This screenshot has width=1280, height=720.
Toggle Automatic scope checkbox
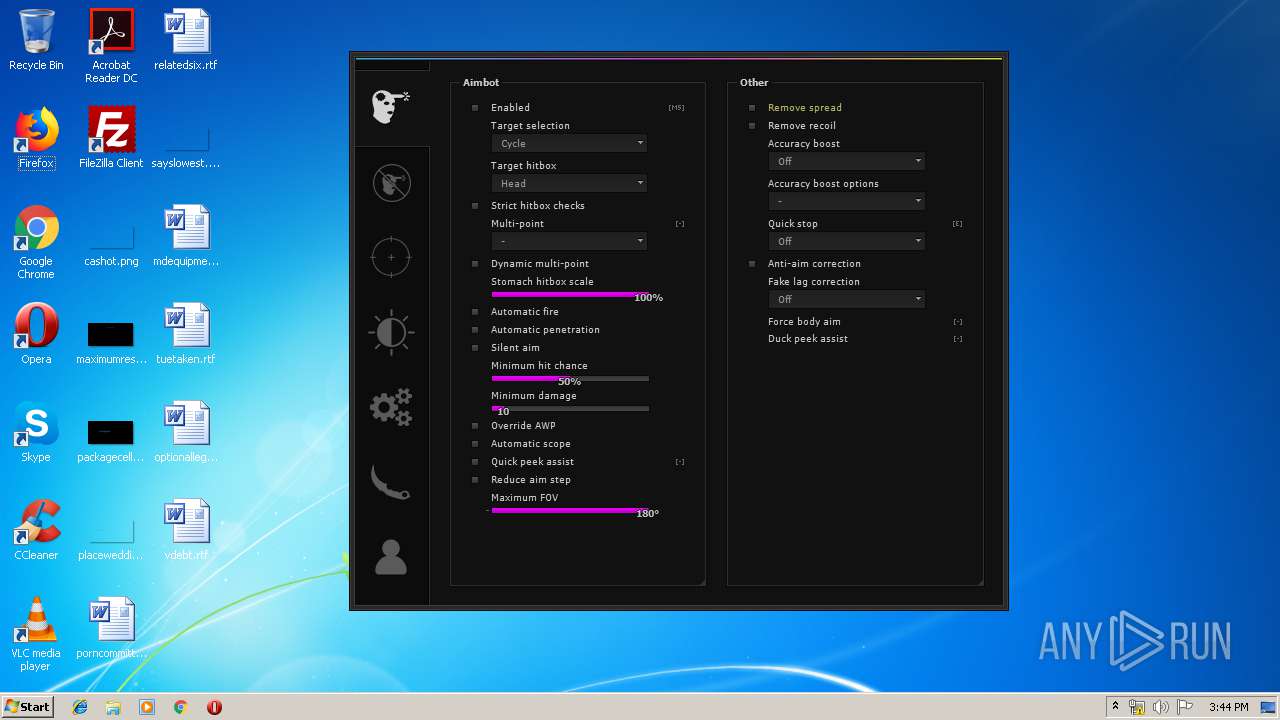475,443
